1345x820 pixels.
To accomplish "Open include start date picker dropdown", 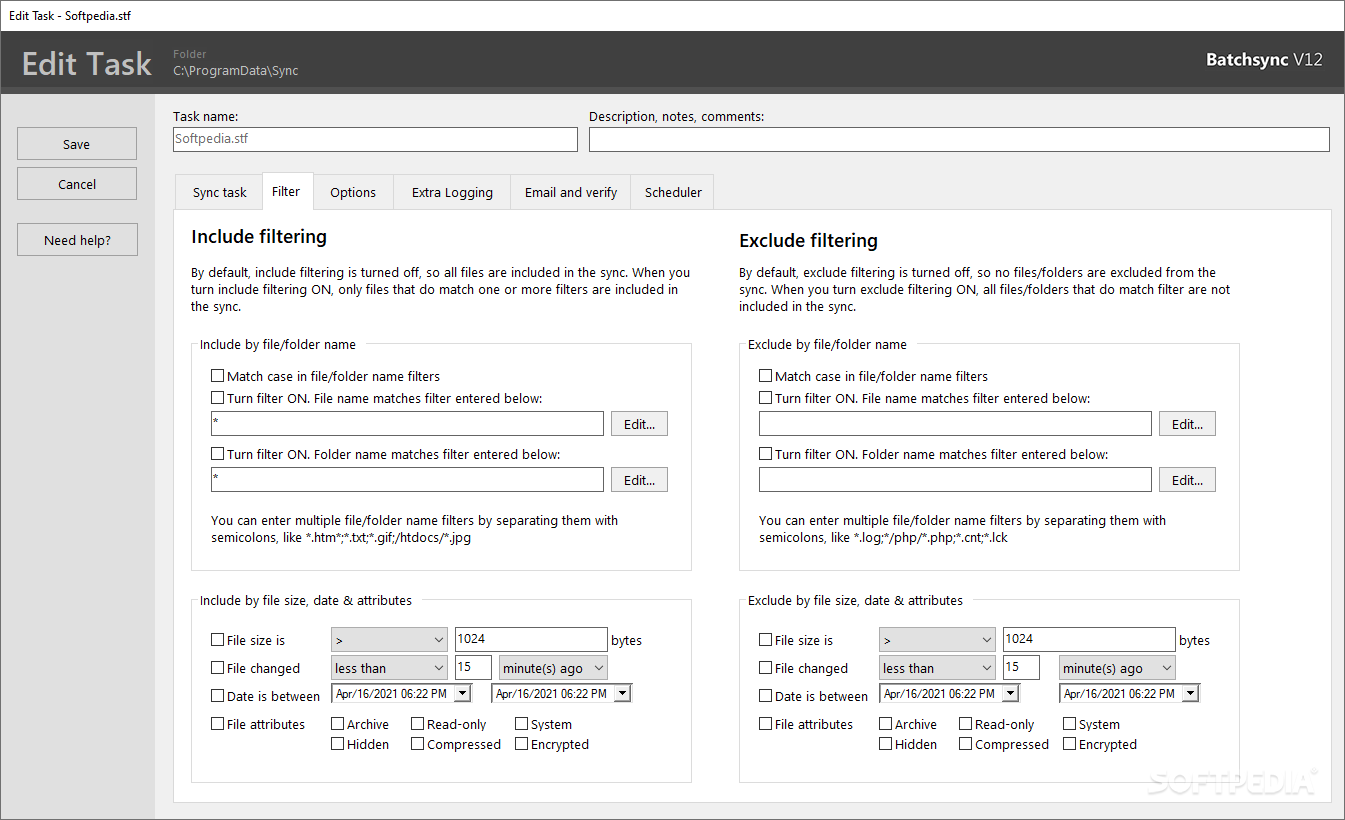I will pos(462,693).
